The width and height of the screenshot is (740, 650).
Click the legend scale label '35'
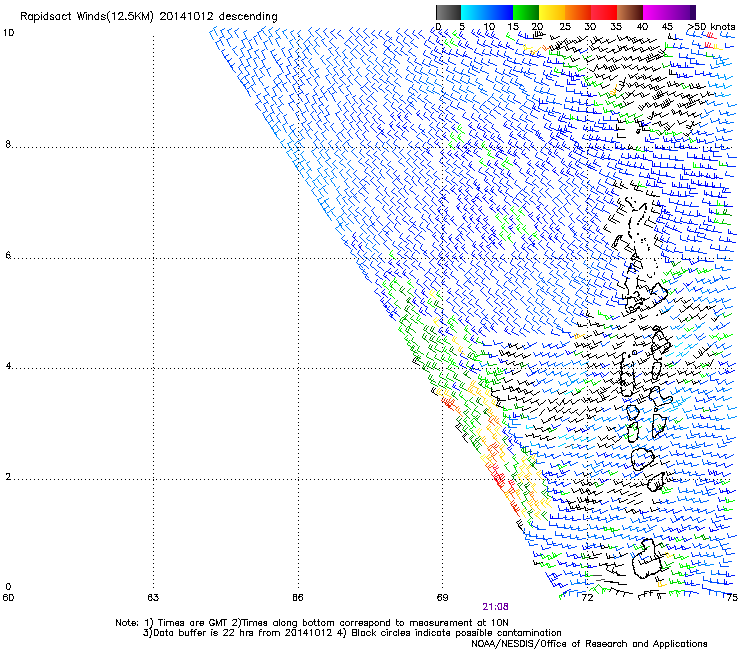[x=616, y=27]
